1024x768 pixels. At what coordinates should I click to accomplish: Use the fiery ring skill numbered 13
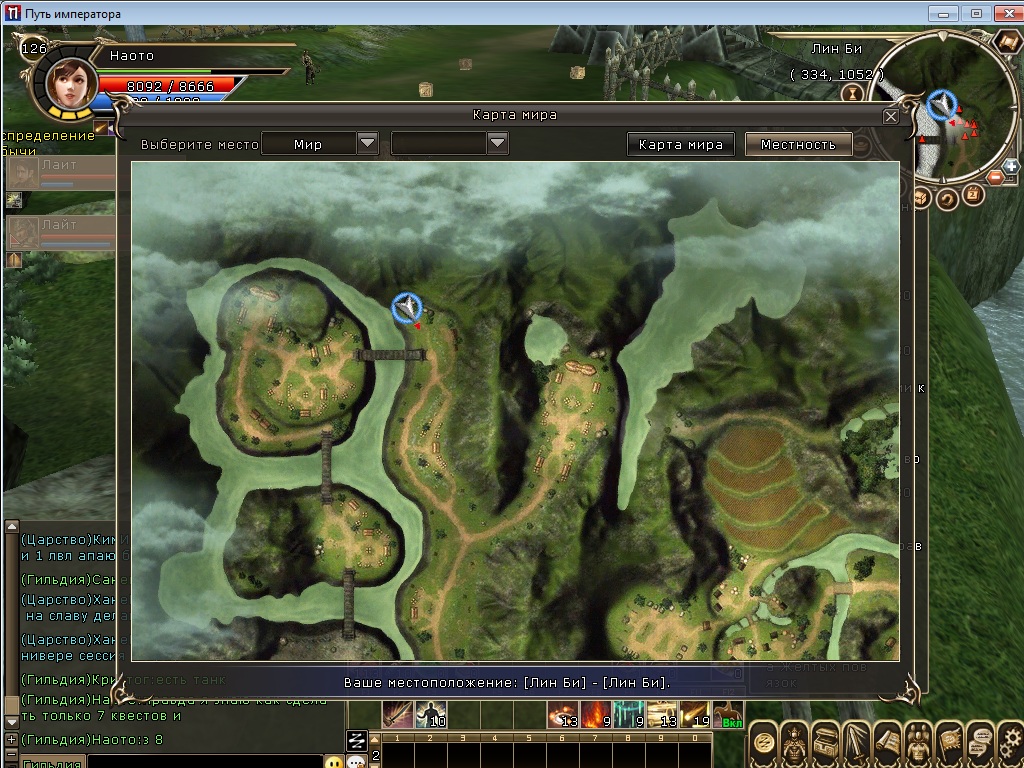563,714
